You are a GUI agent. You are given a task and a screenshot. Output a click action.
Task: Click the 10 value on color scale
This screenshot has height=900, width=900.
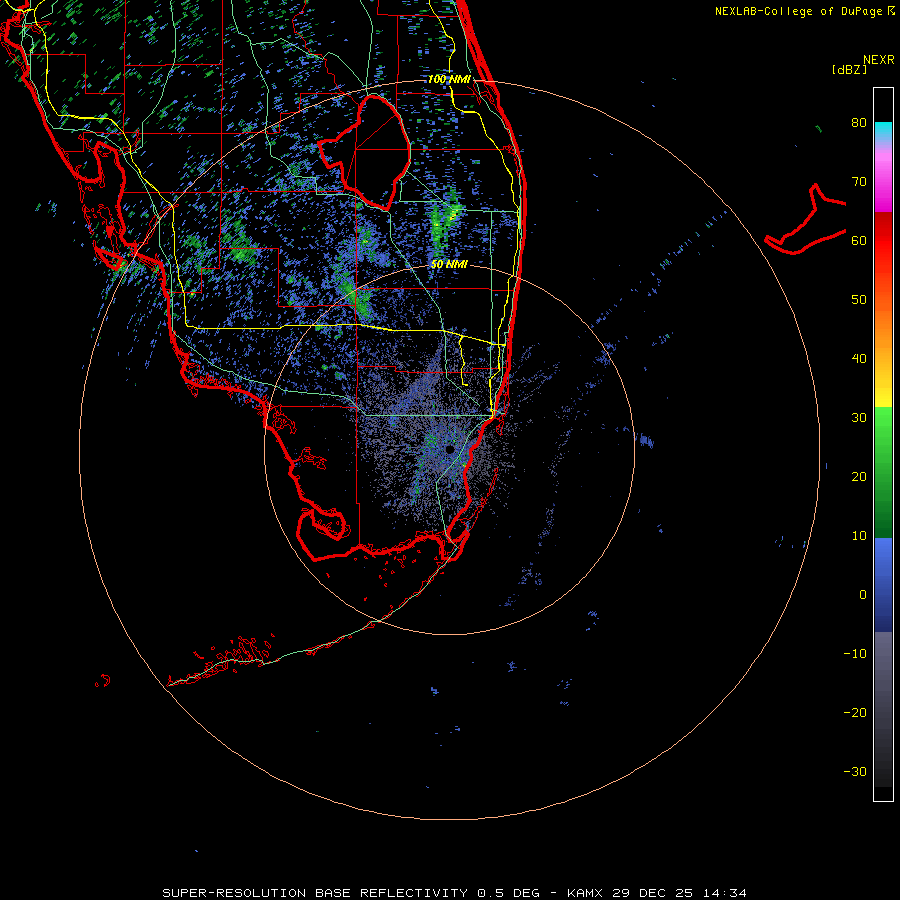859,536
